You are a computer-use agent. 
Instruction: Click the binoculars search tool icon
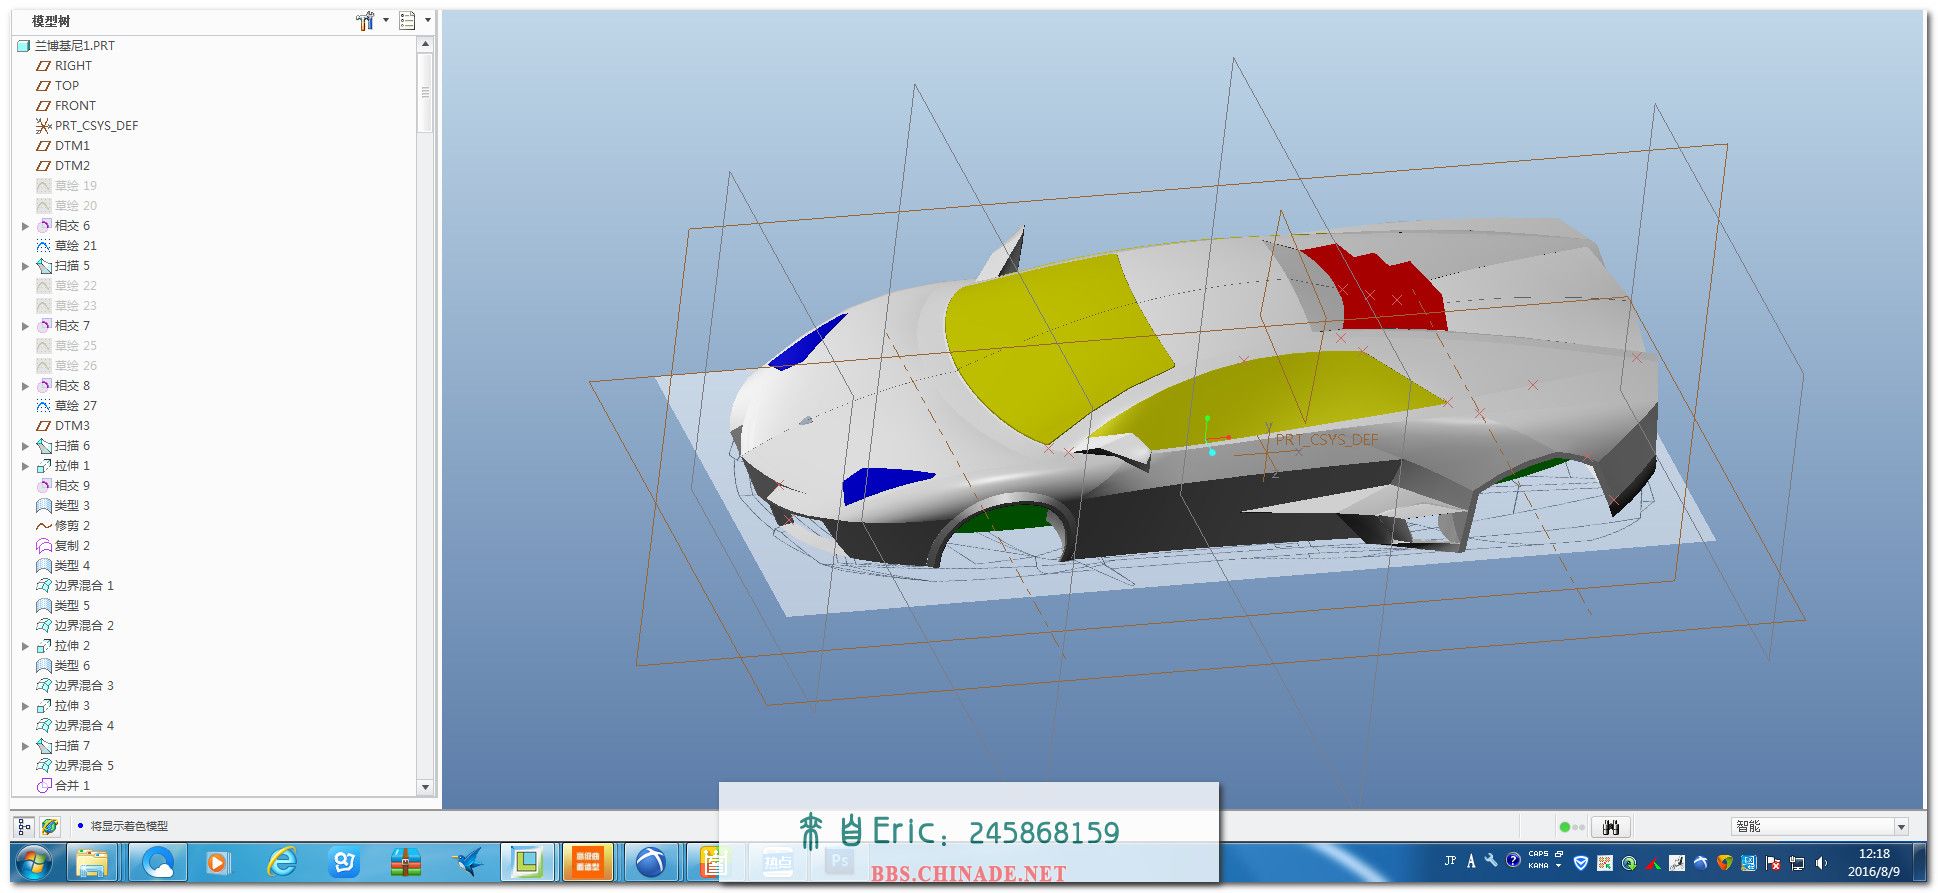tap(1610, 827)
